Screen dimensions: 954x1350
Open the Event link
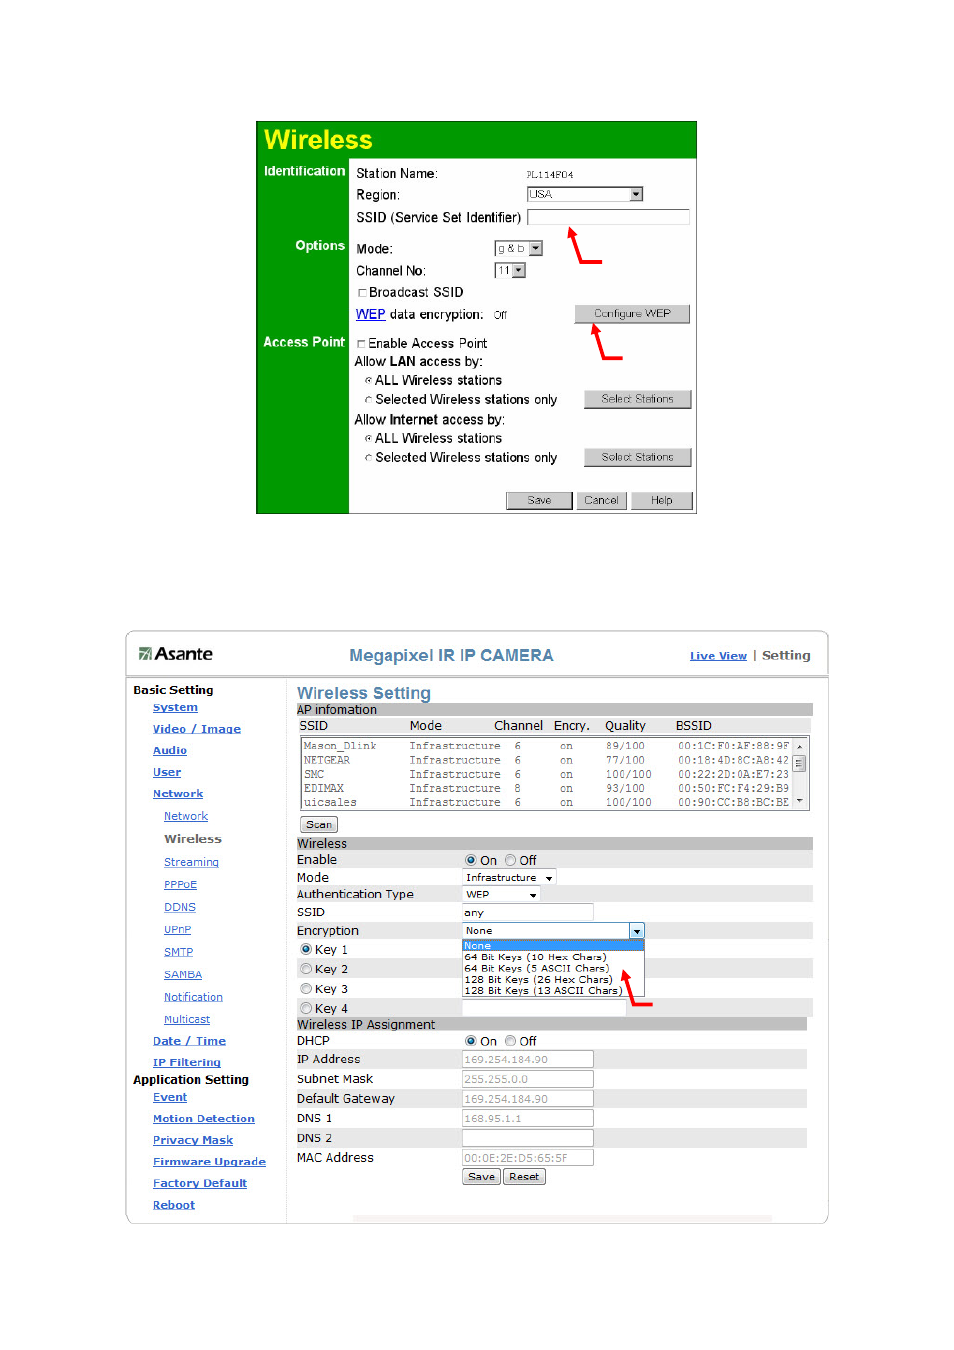[170, 1098]
